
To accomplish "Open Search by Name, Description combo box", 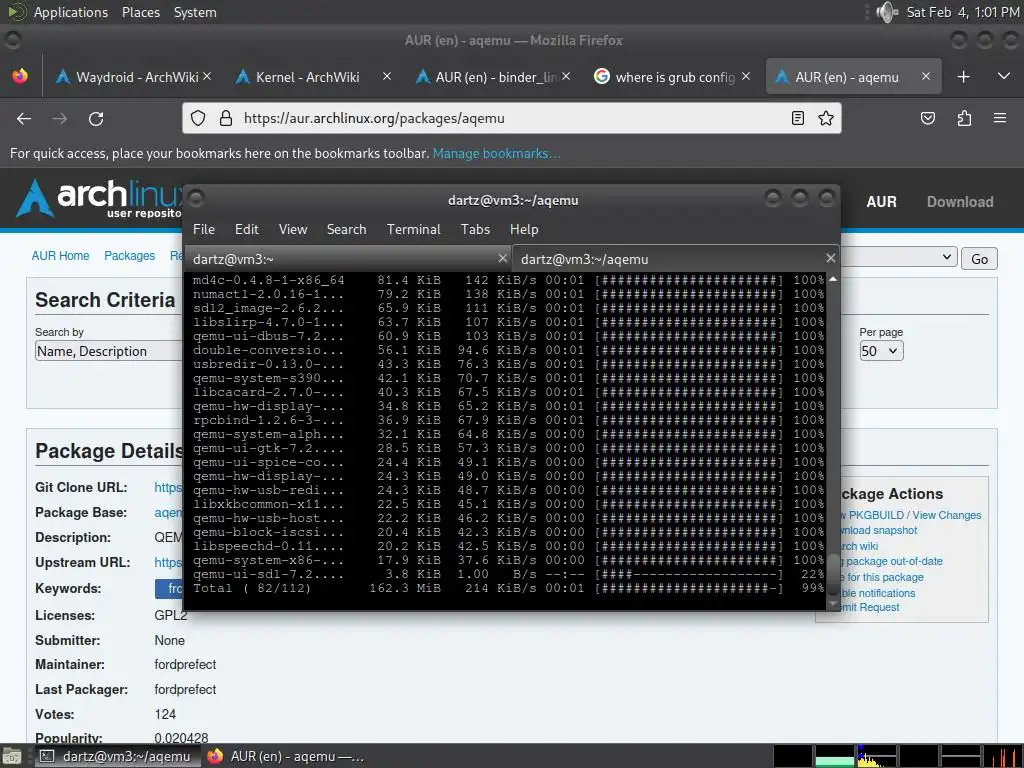I will pos(108,351).
